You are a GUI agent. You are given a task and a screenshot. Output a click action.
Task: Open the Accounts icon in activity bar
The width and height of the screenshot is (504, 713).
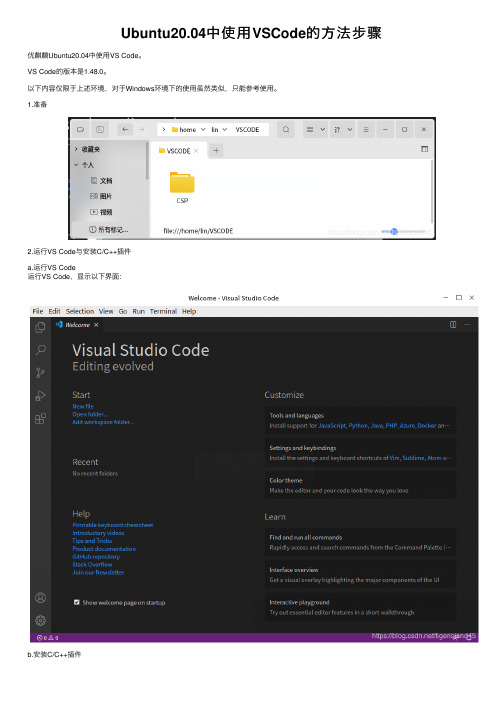tap(40, 598)
